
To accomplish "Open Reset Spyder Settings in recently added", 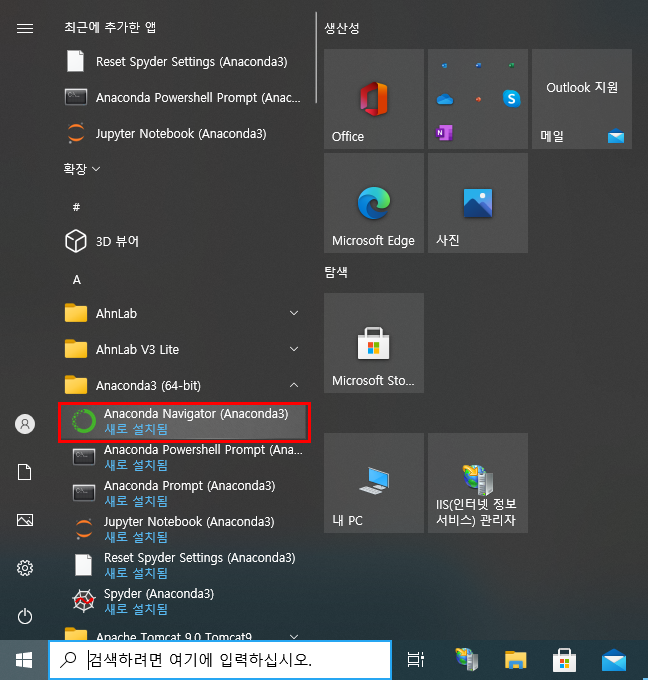I will tap(183, 62).
